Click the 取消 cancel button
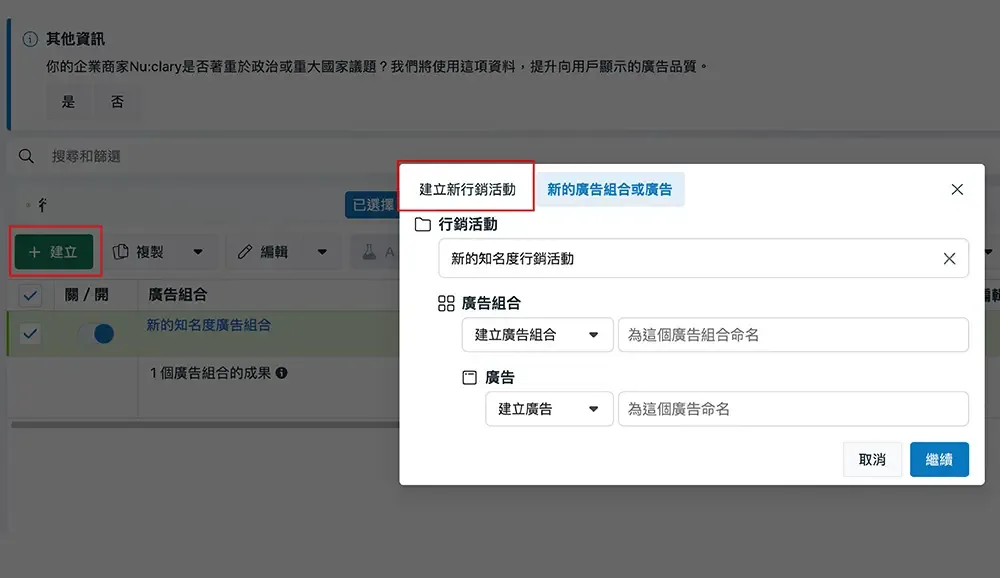This screenshot has height=578, width=1000. pyautogui.click(x=872, y=459)
